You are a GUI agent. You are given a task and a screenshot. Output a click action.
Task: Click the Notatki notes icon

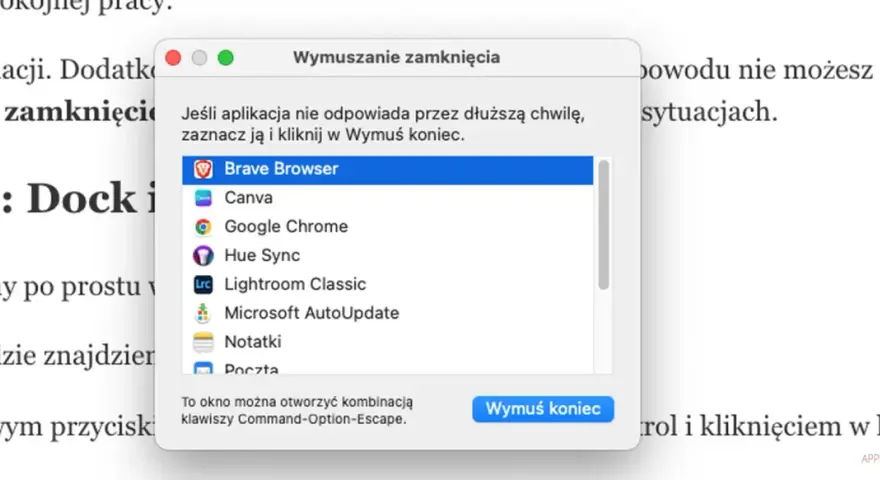(203, 342)
